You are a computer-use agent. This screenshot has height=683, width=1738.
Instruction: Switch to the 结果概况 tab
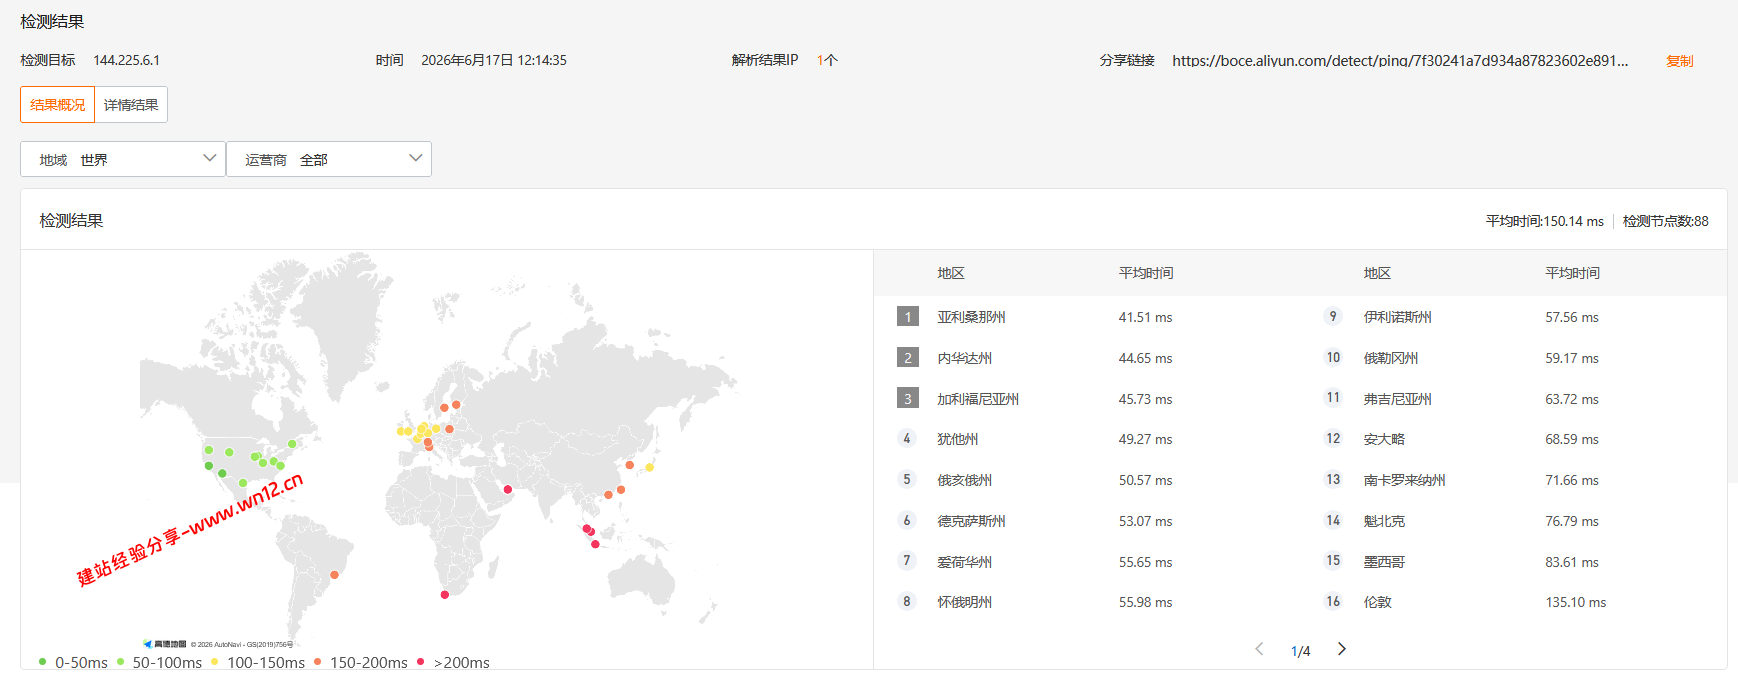point(58,105)
